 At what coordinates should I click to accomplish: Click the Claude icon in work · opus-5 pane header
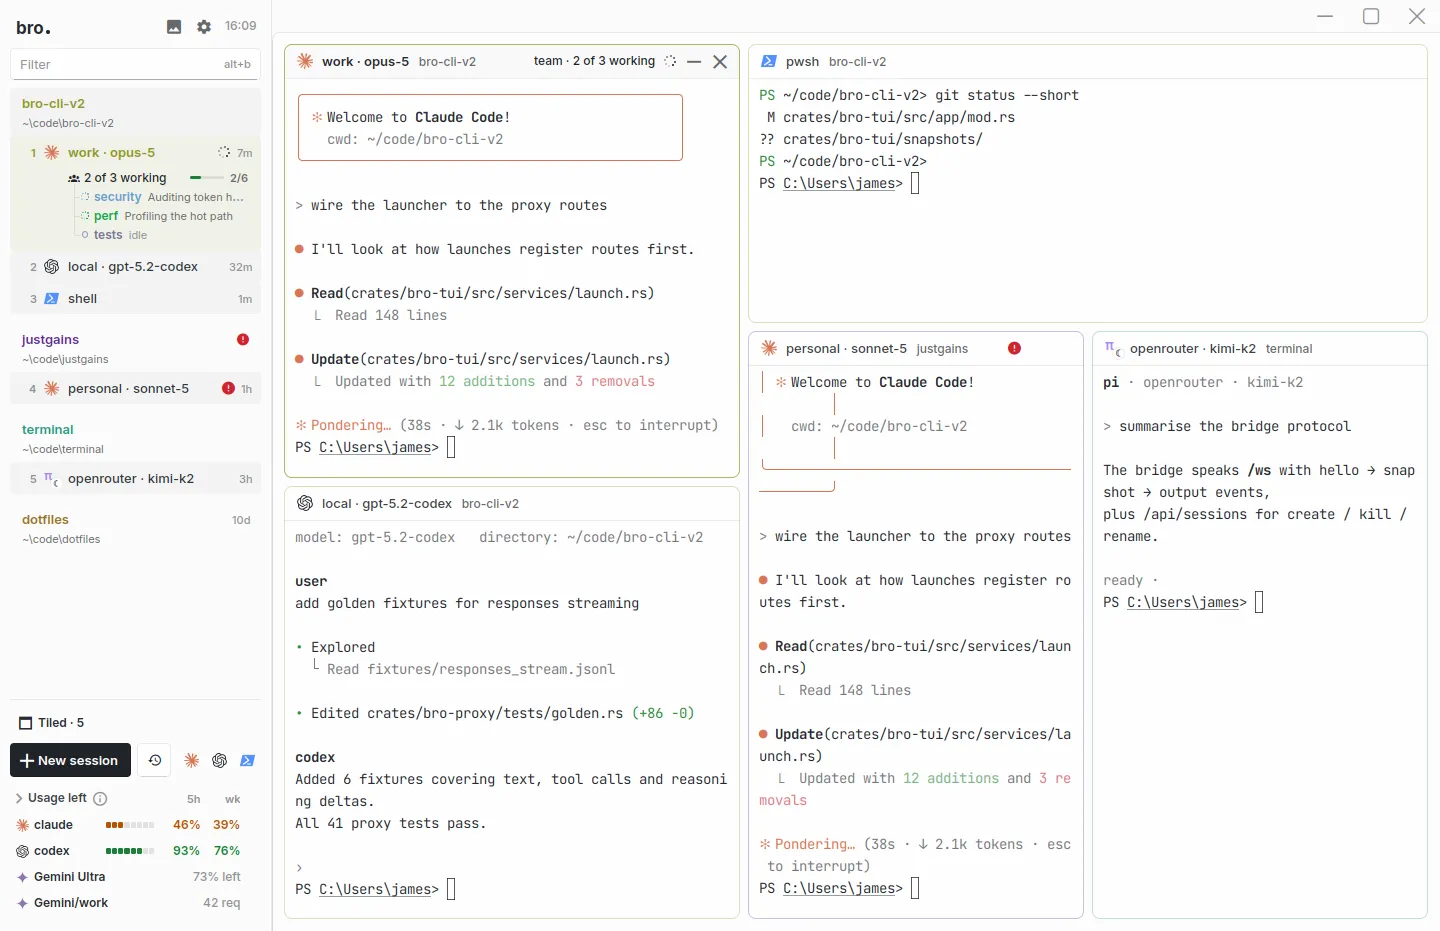coord(305,61)
